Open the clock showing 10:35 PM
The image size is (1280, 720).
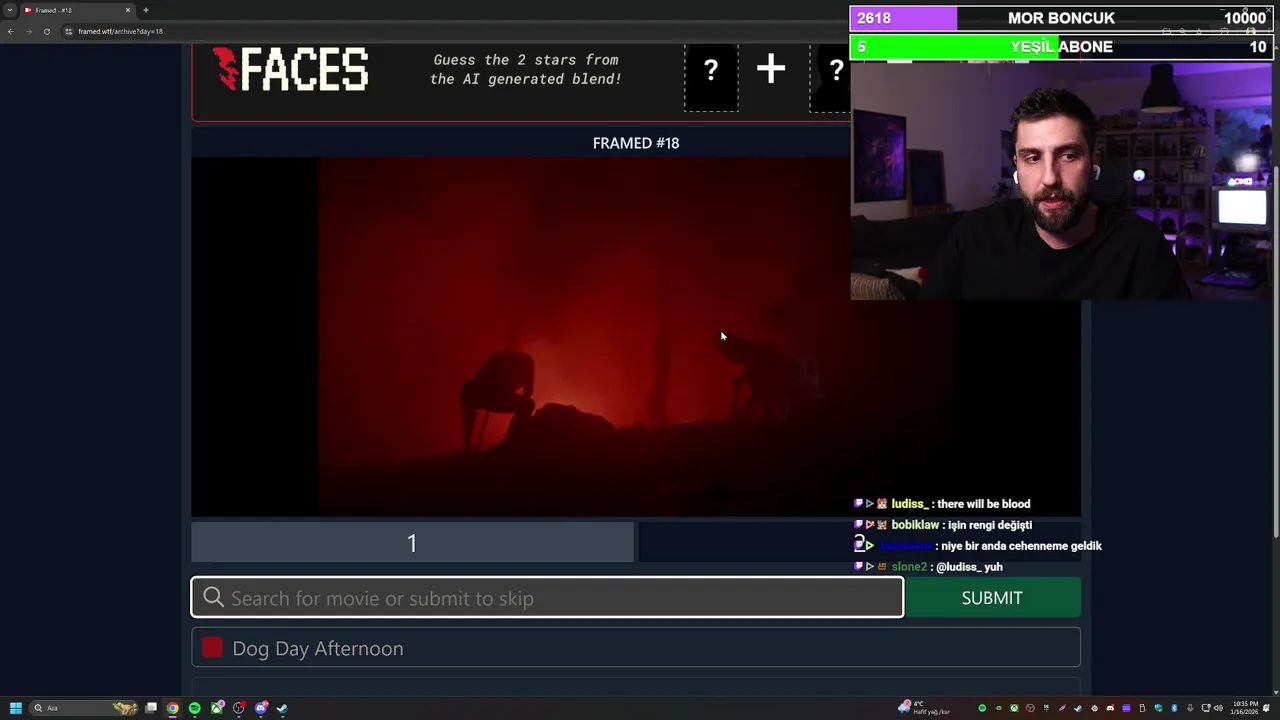[1245, 707]
